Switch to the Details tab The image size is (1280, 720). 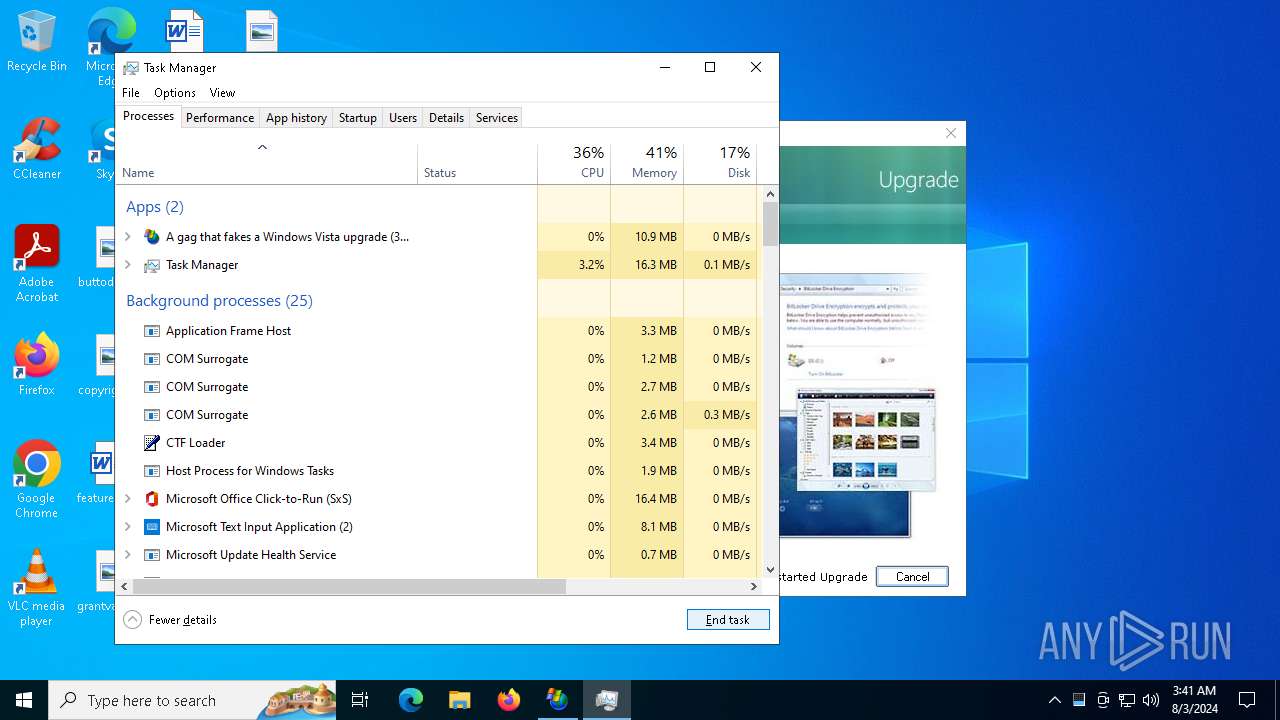point(446,117)
